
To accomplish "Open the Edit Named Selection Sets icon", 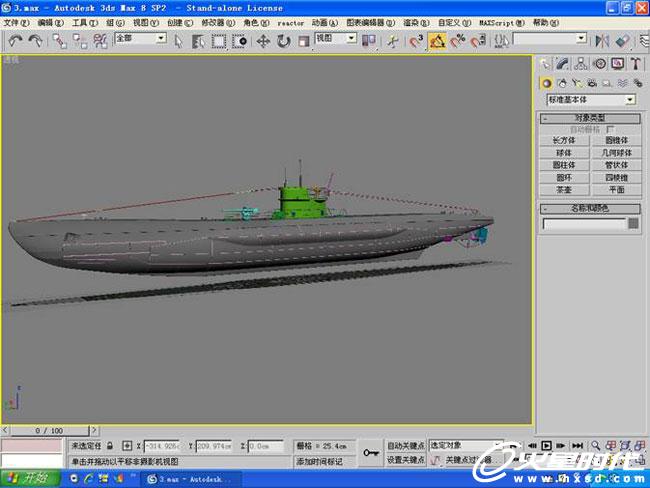I will [501, 41].
